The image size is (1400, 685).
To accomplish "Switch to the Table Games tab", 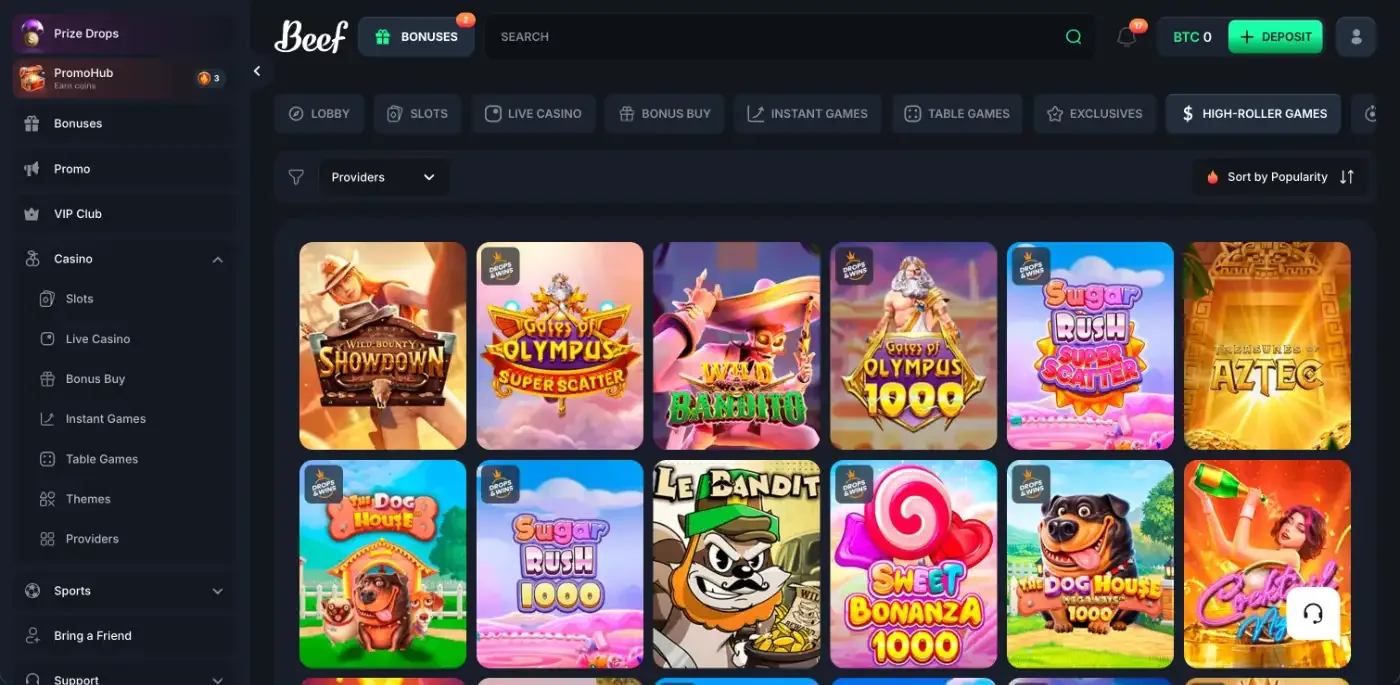I will 957,114.
